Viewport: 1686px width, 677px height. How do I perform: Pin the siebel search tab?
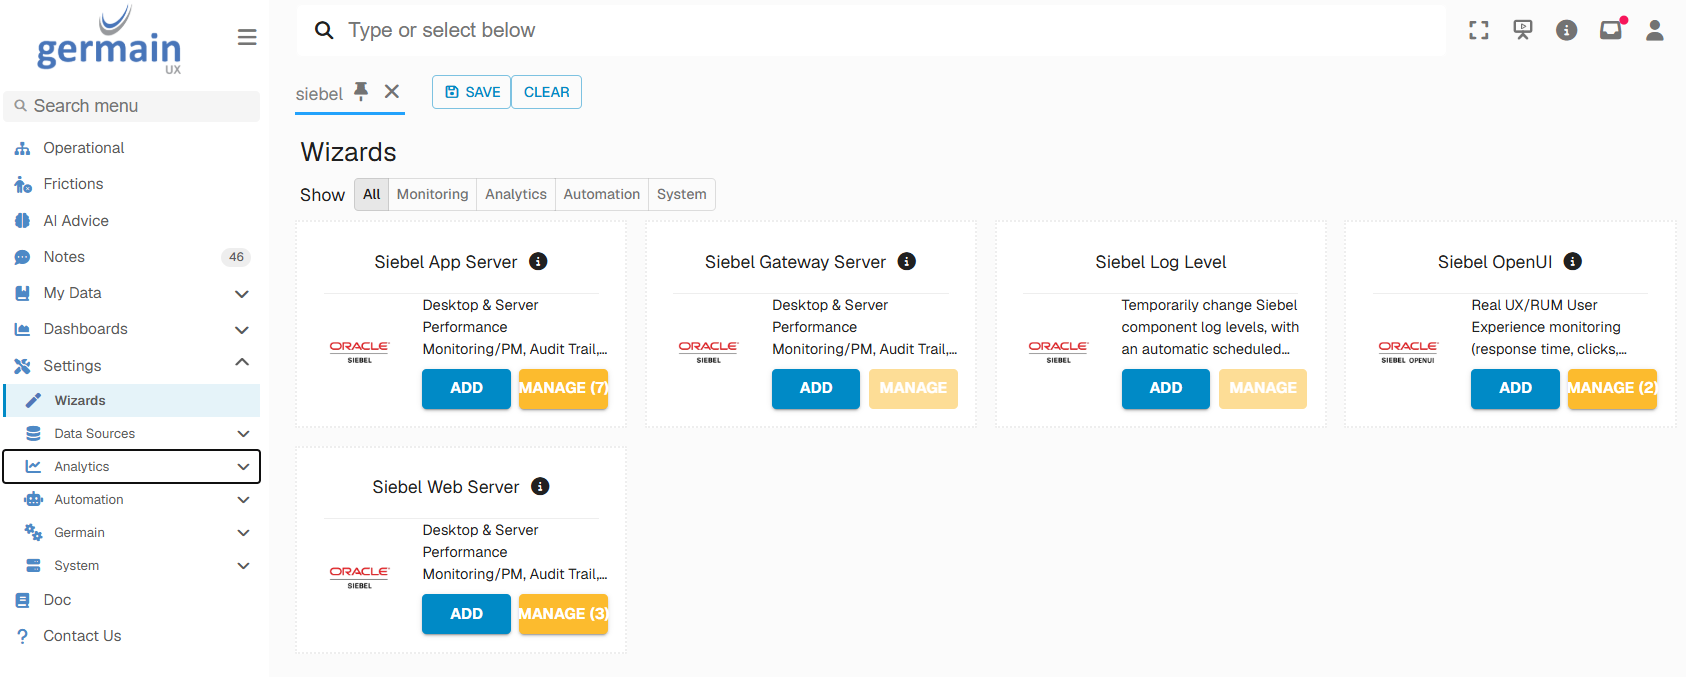click(x=361, y=92)
